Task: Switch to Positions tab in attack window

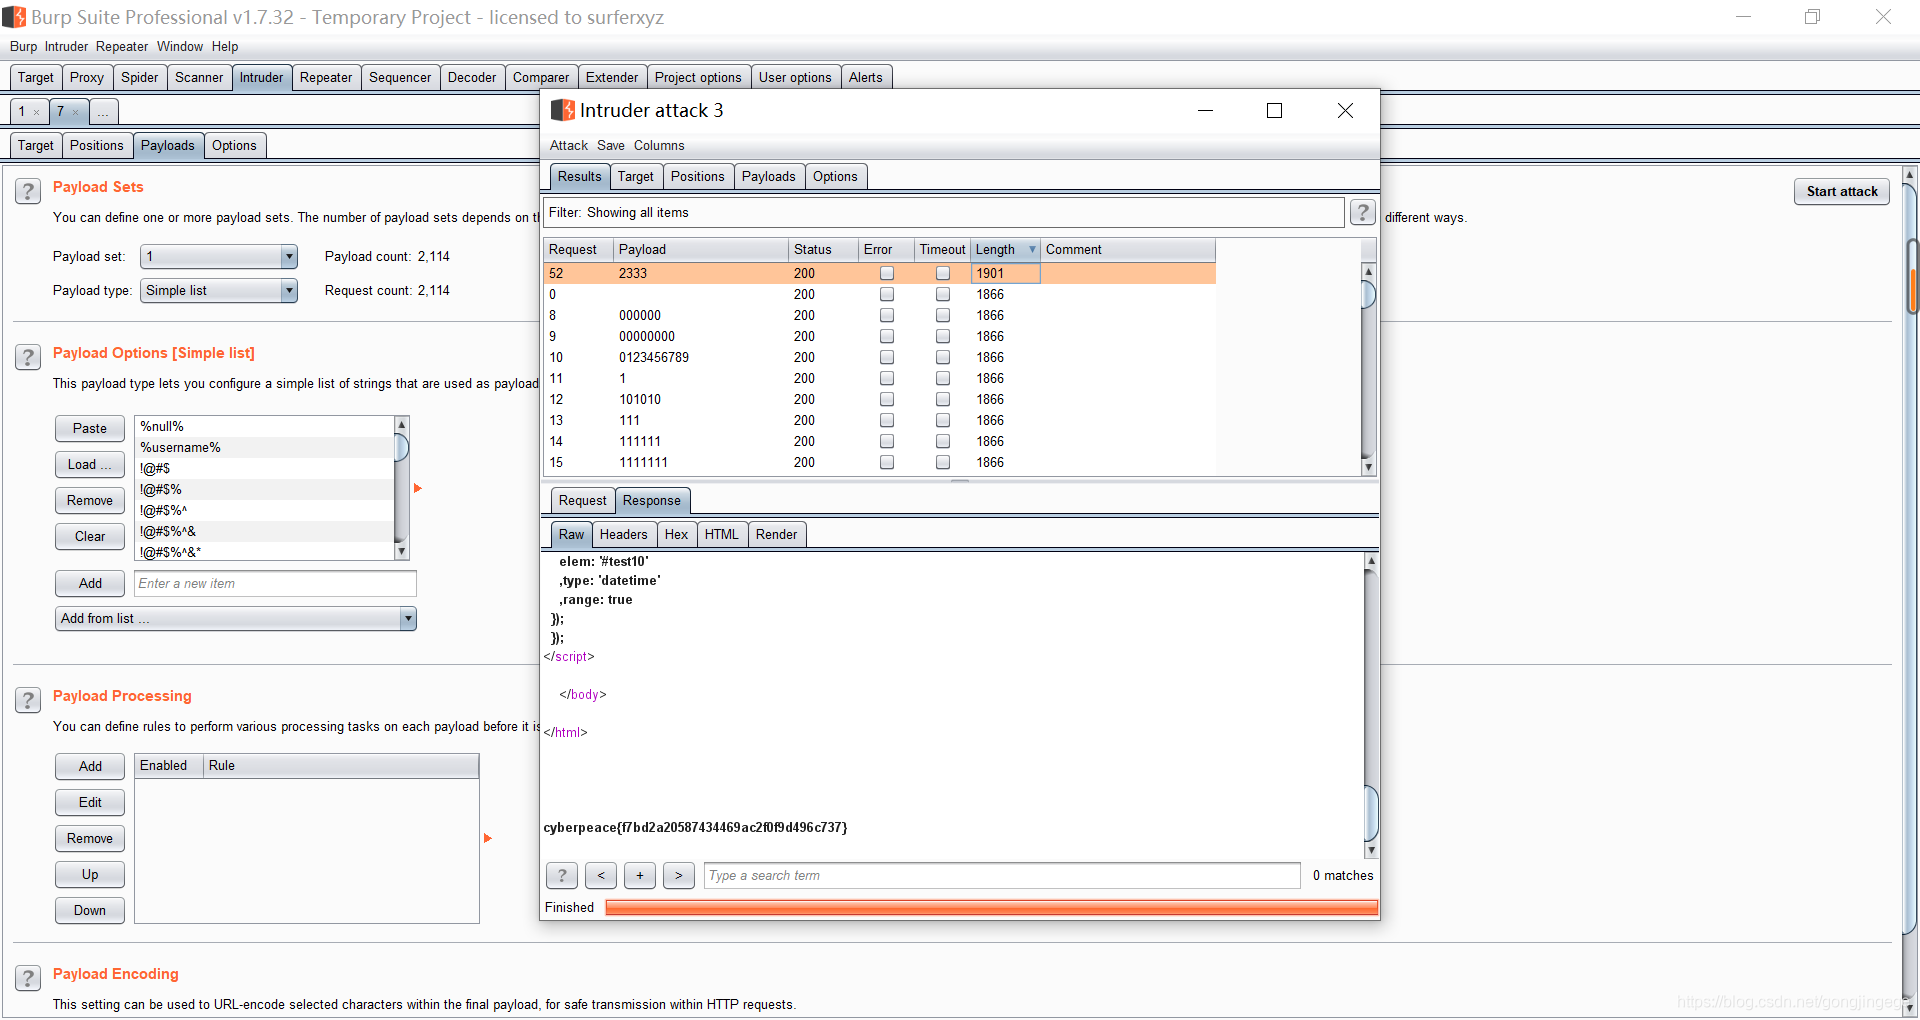Action: (698, 177)
